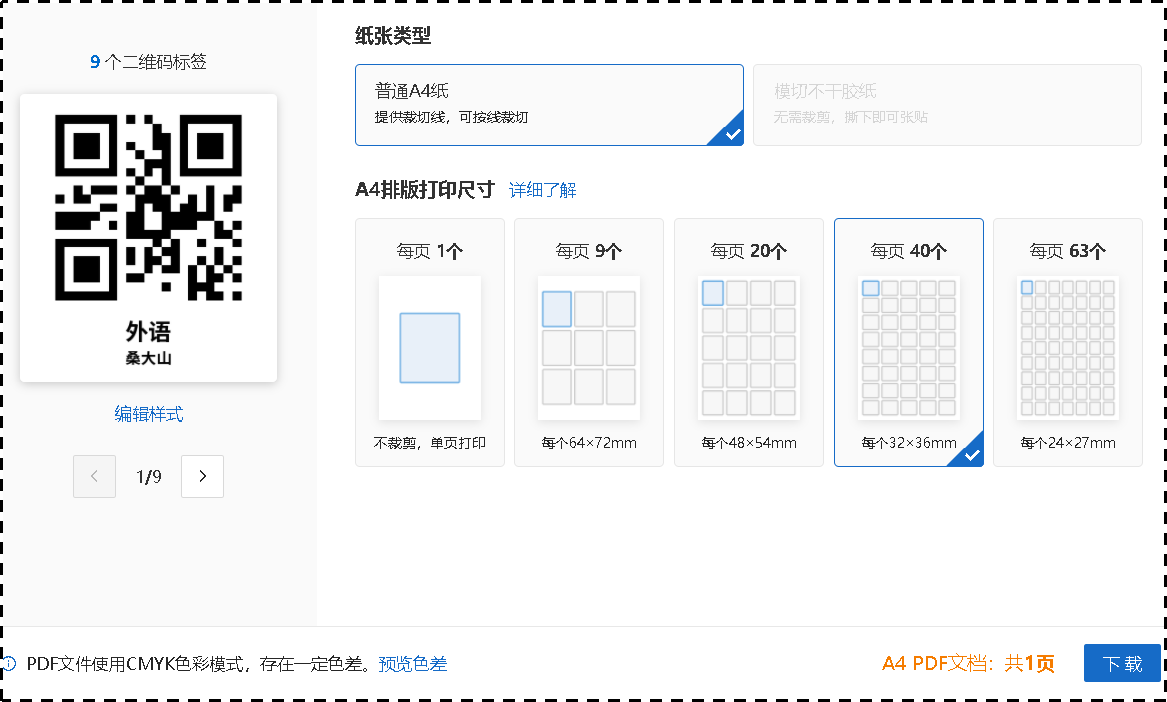Click the 1/9 page indicator
1167x702 pixels.
pos(149,476)
